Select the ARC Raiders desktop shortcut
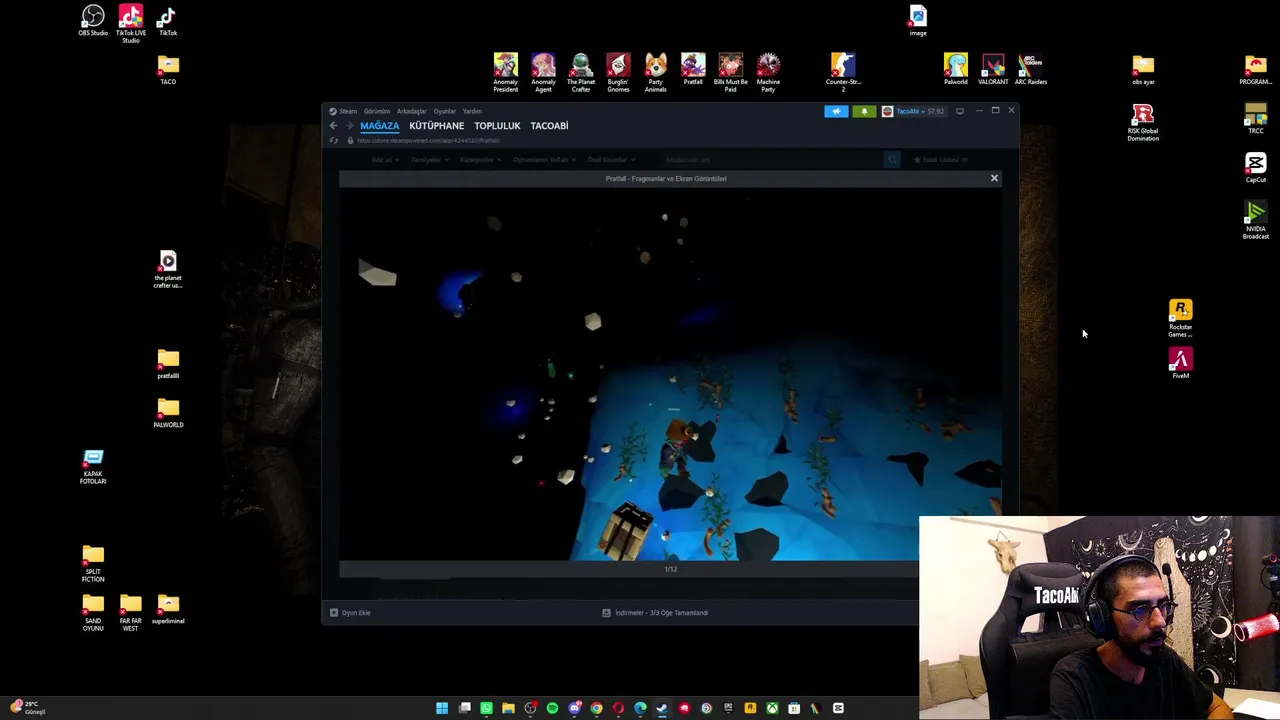The height and width of the screenshot is (720, 1280). click(1031, 70)
